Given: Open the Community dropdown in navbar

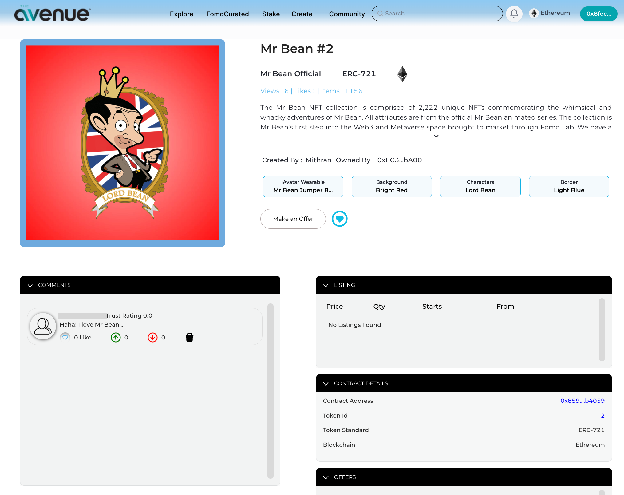Looking at the screenshot, I should pyautogui.click(x=348, y=14).
